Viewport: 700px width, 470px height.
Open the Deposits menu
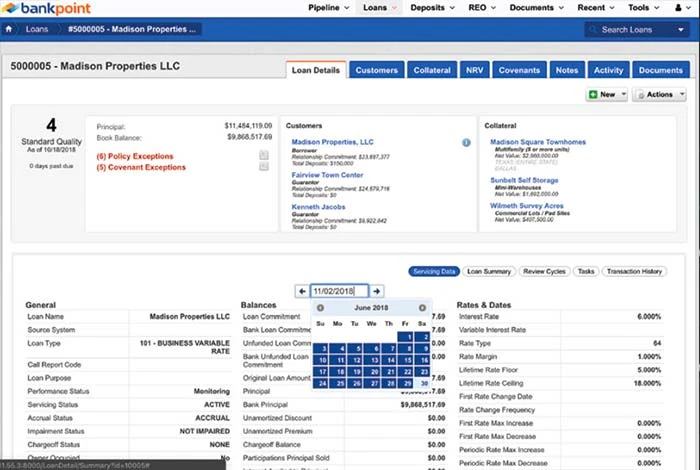coord(432,8)
